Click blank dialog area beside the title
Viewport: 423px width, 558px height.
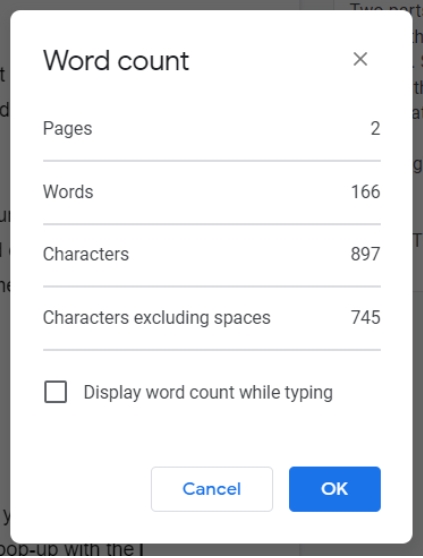click(270, 60)
